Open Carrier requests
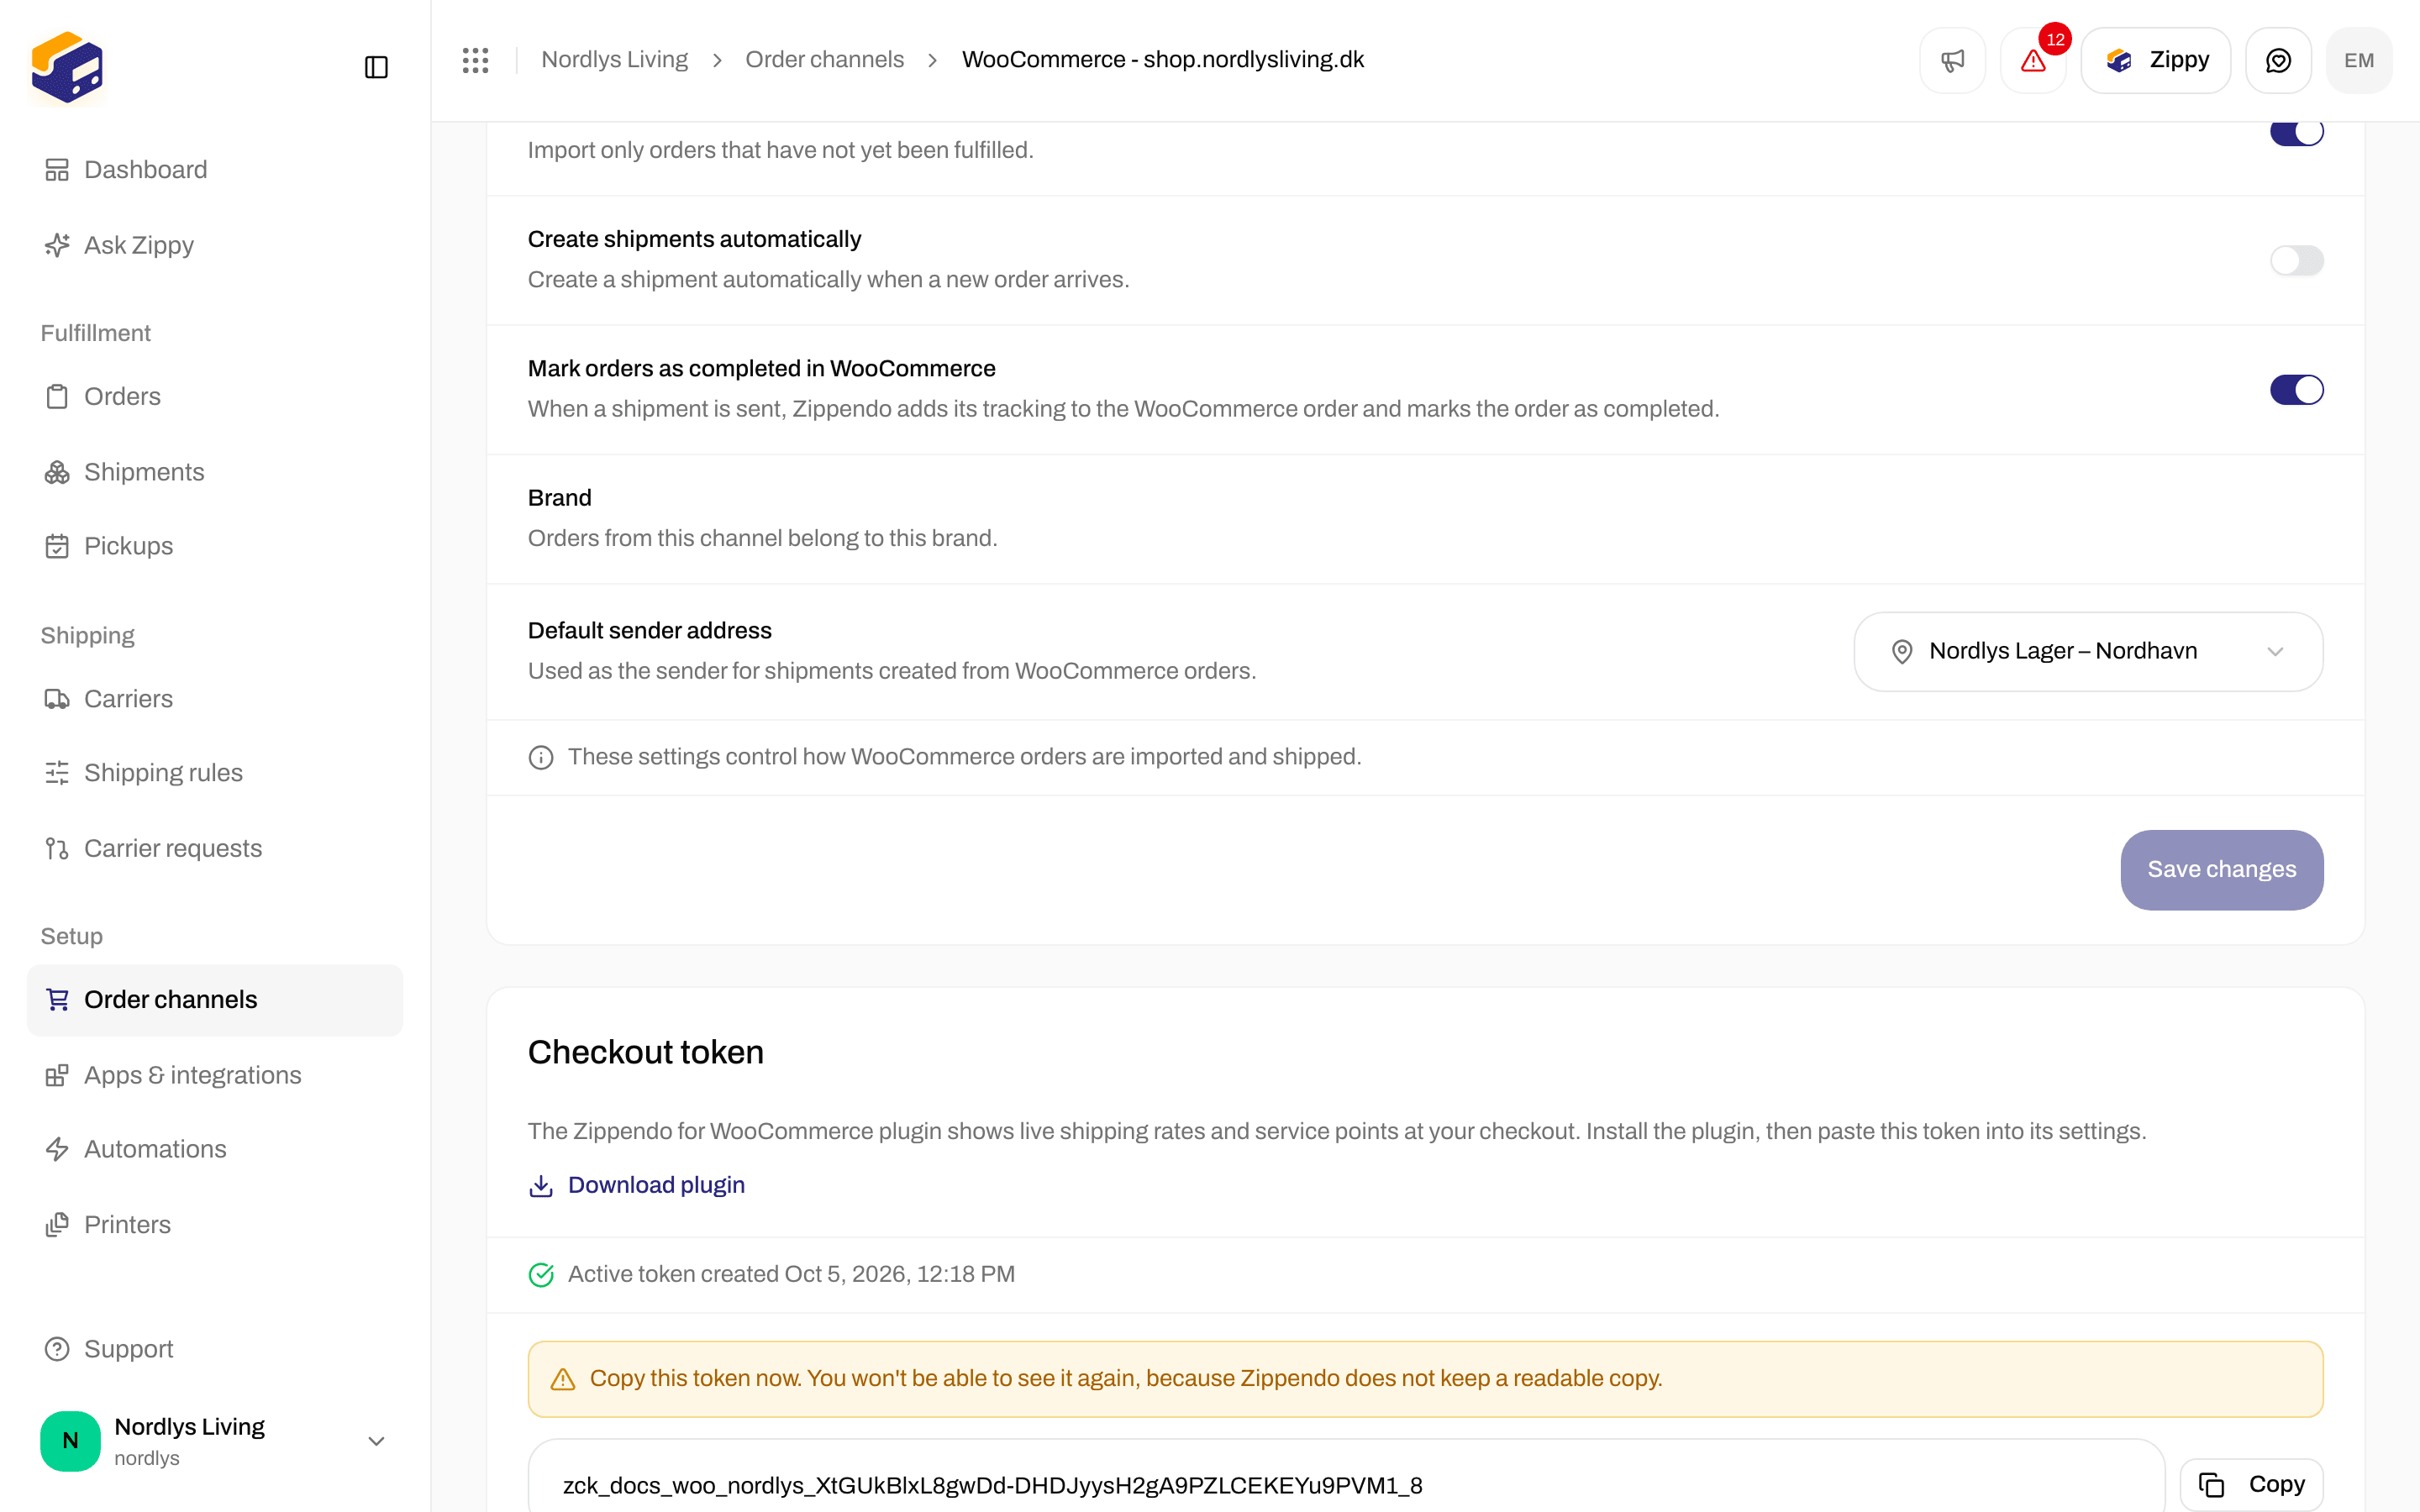 coord(215,848)
